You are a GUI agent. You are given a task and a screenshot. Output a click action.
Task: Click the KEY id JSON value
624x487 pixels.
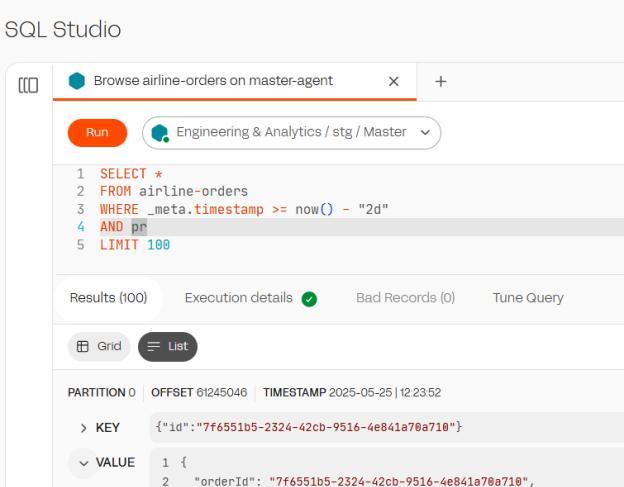[x=308, y=427]
